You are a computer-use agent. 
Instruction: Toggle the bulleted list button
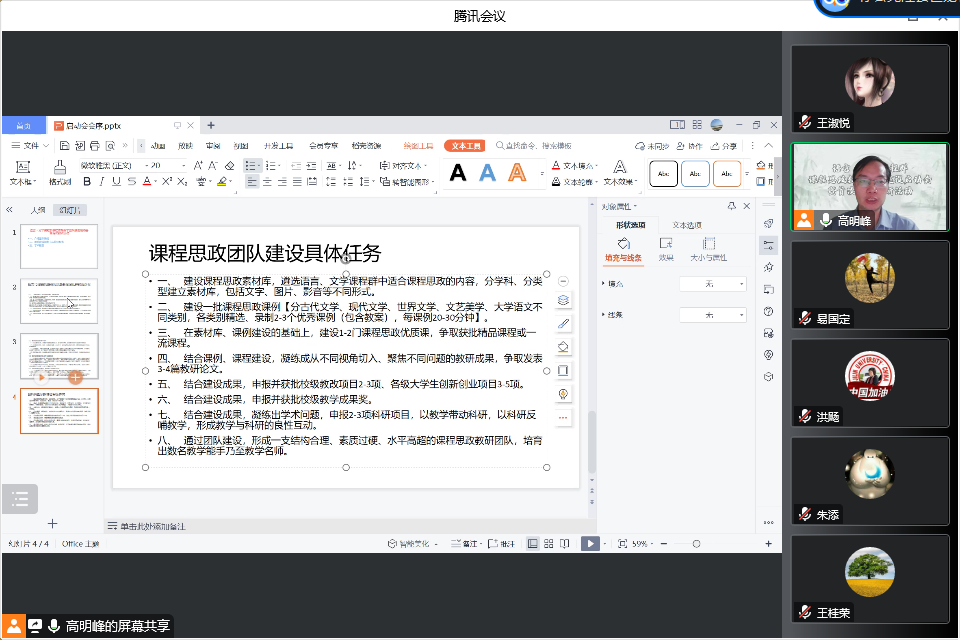(x=250, y=165)
